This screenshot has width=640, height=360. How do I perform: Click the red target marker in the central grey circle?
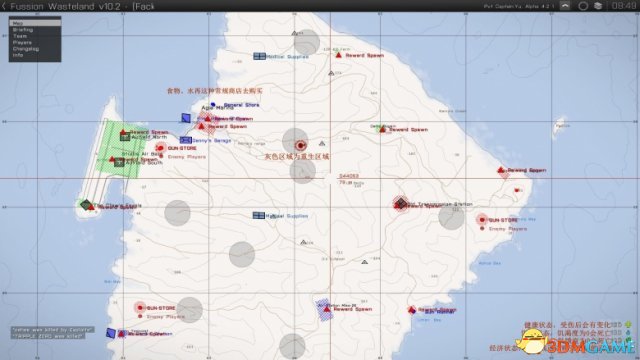(301, 145)
